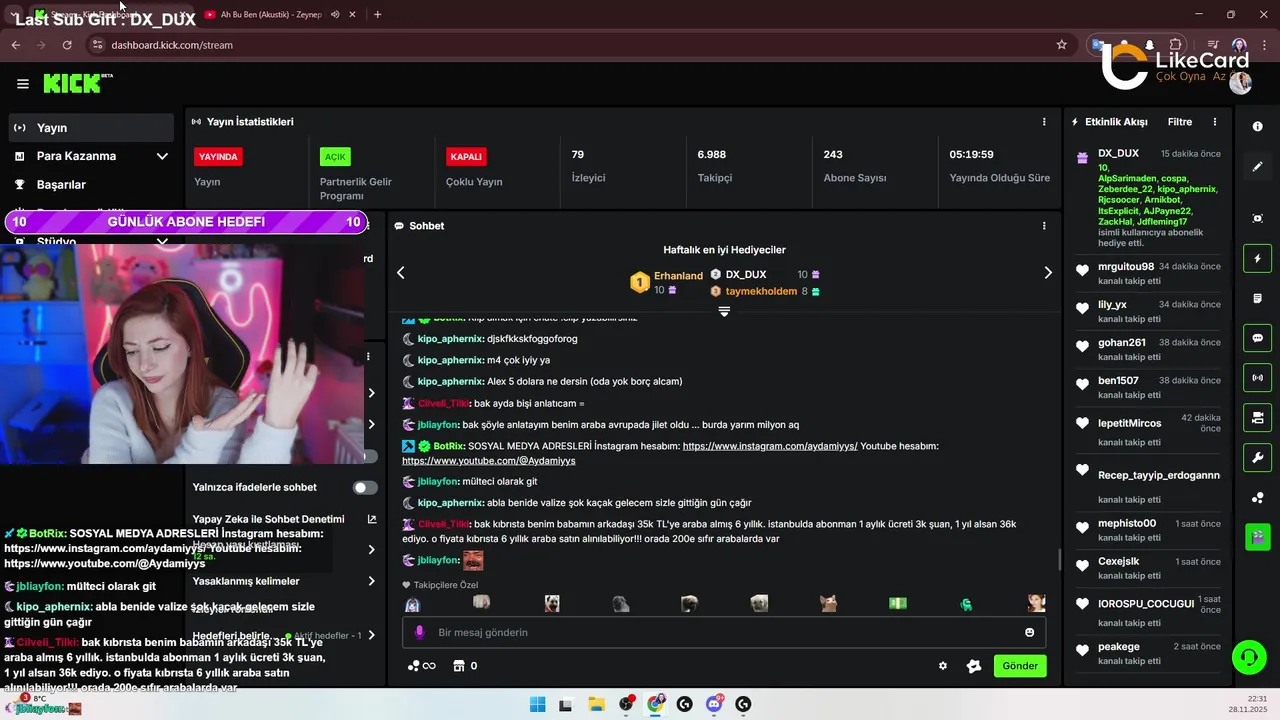Expand Yasaklanmış kelimeler row
The image size is (1280, 720).
284,581
